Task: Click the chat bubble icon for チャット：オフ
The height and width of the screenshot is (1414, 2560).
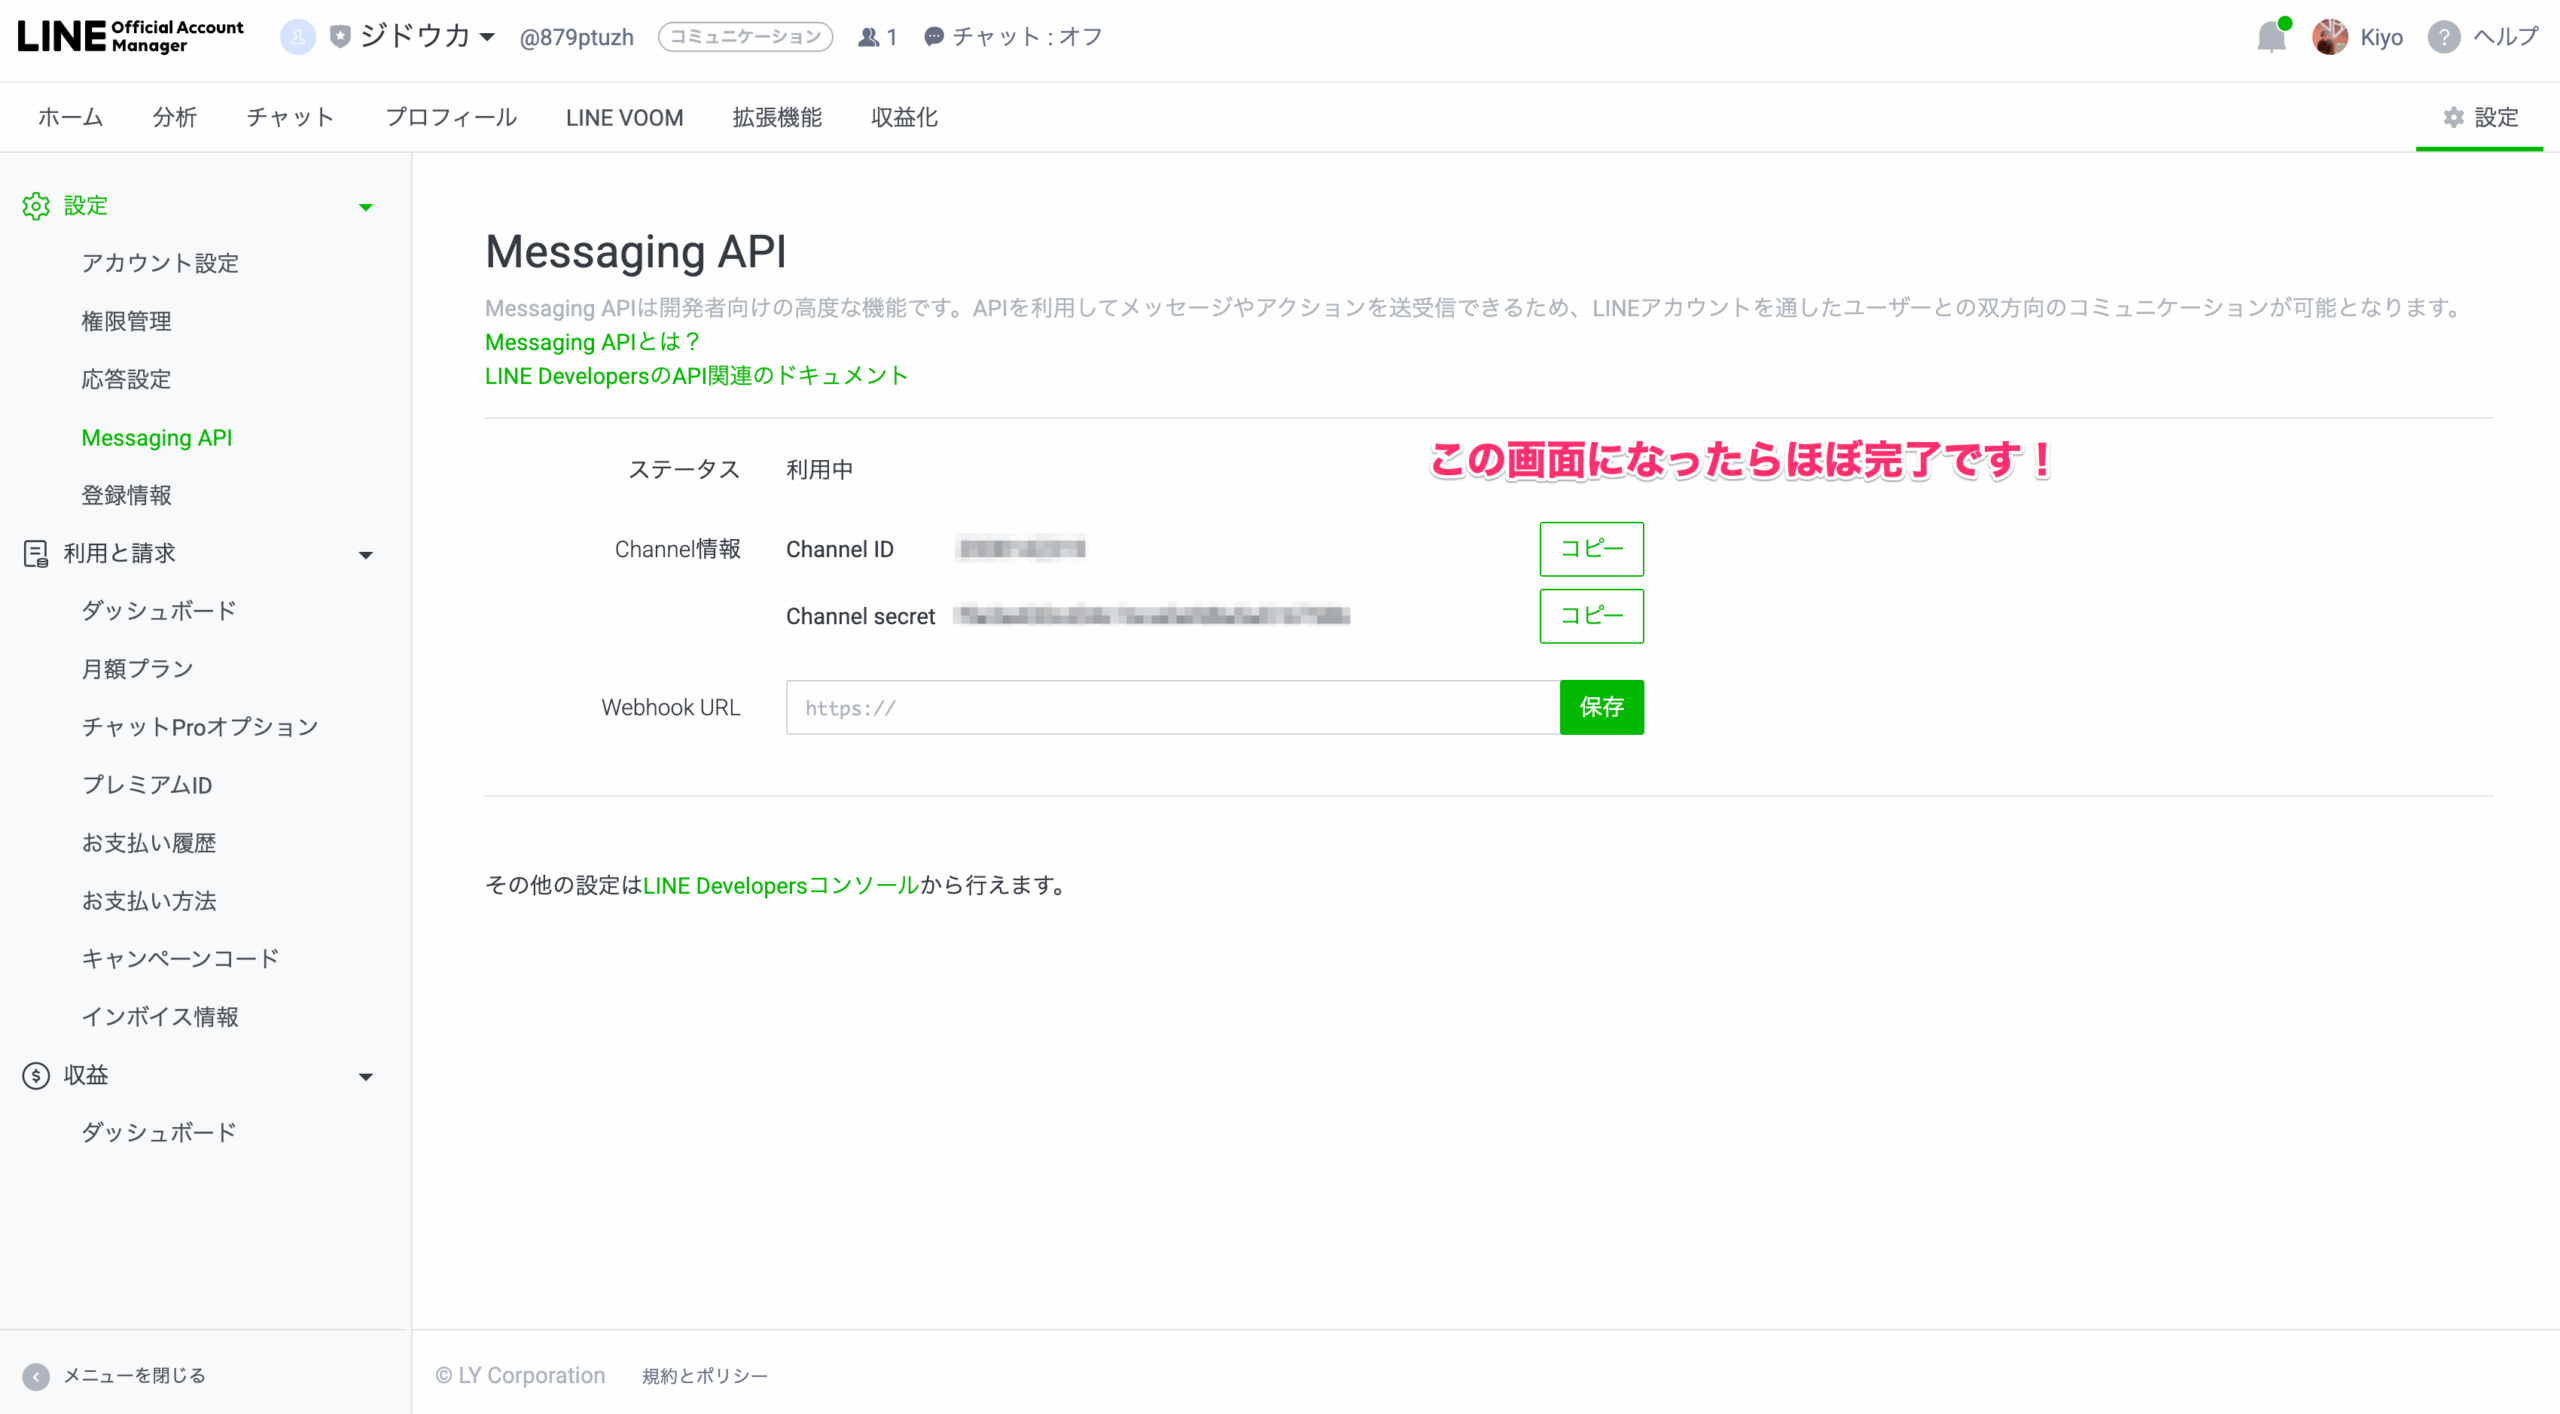Action: click(x=933, y=37)
